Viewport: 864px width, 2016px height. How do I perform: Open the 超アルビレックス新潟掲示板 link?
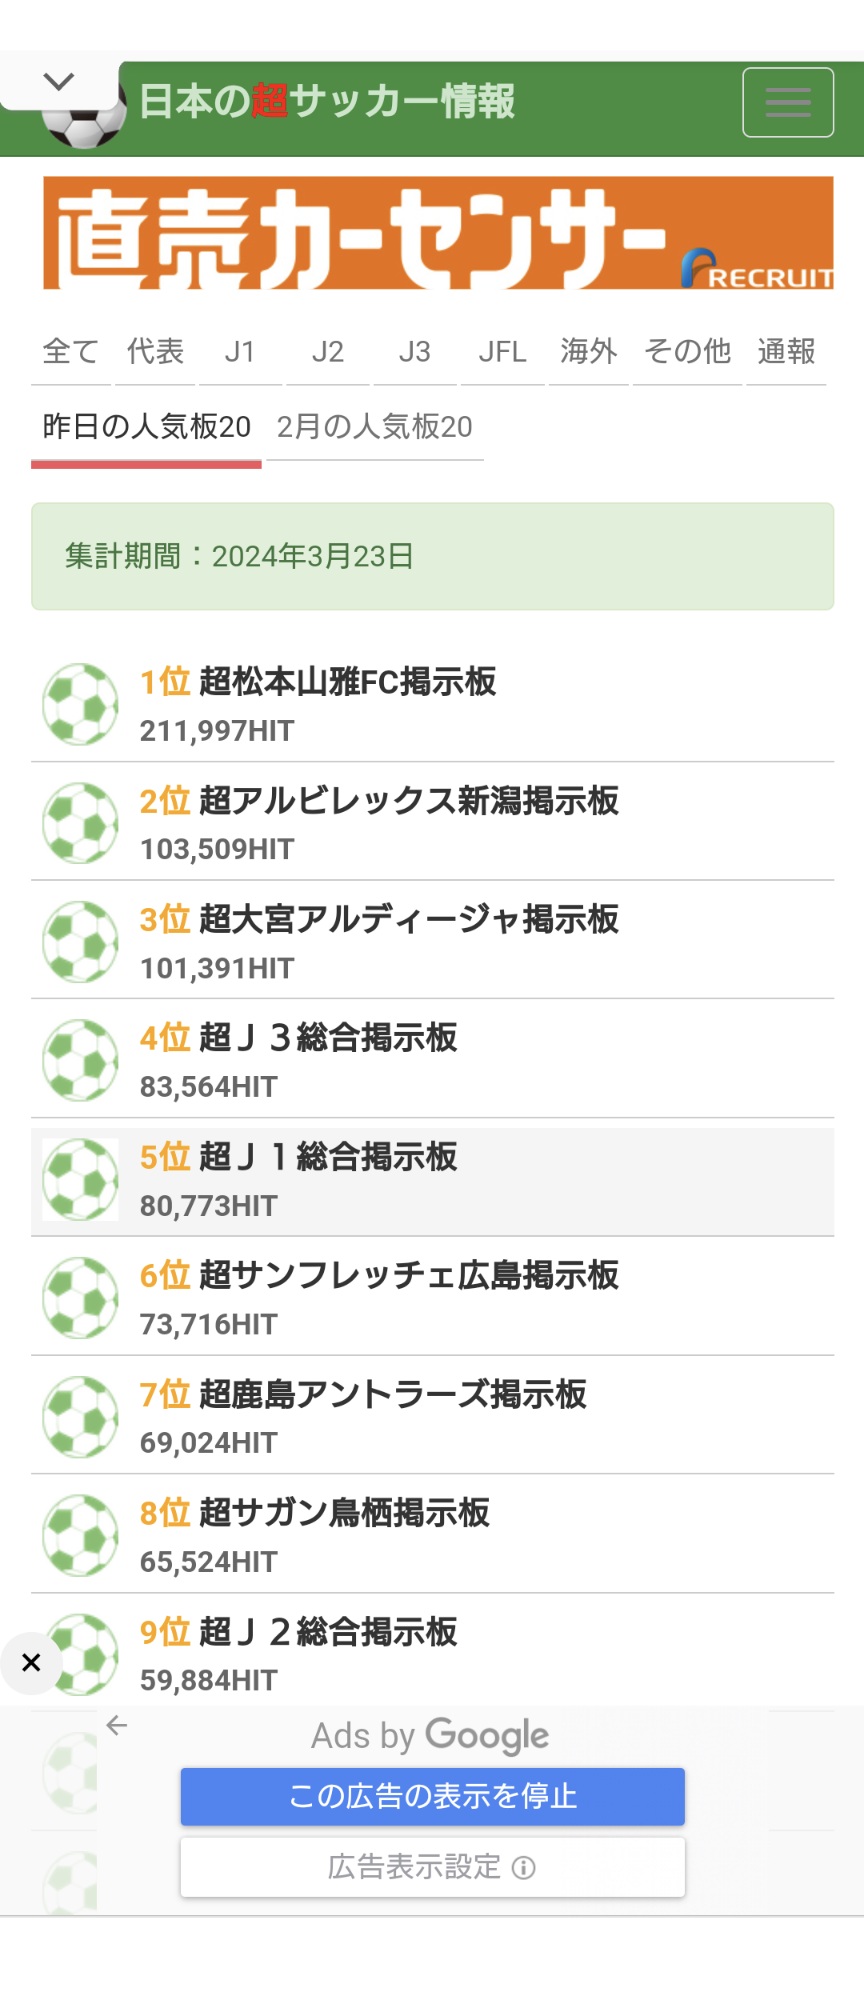click(x=408, y=801)
